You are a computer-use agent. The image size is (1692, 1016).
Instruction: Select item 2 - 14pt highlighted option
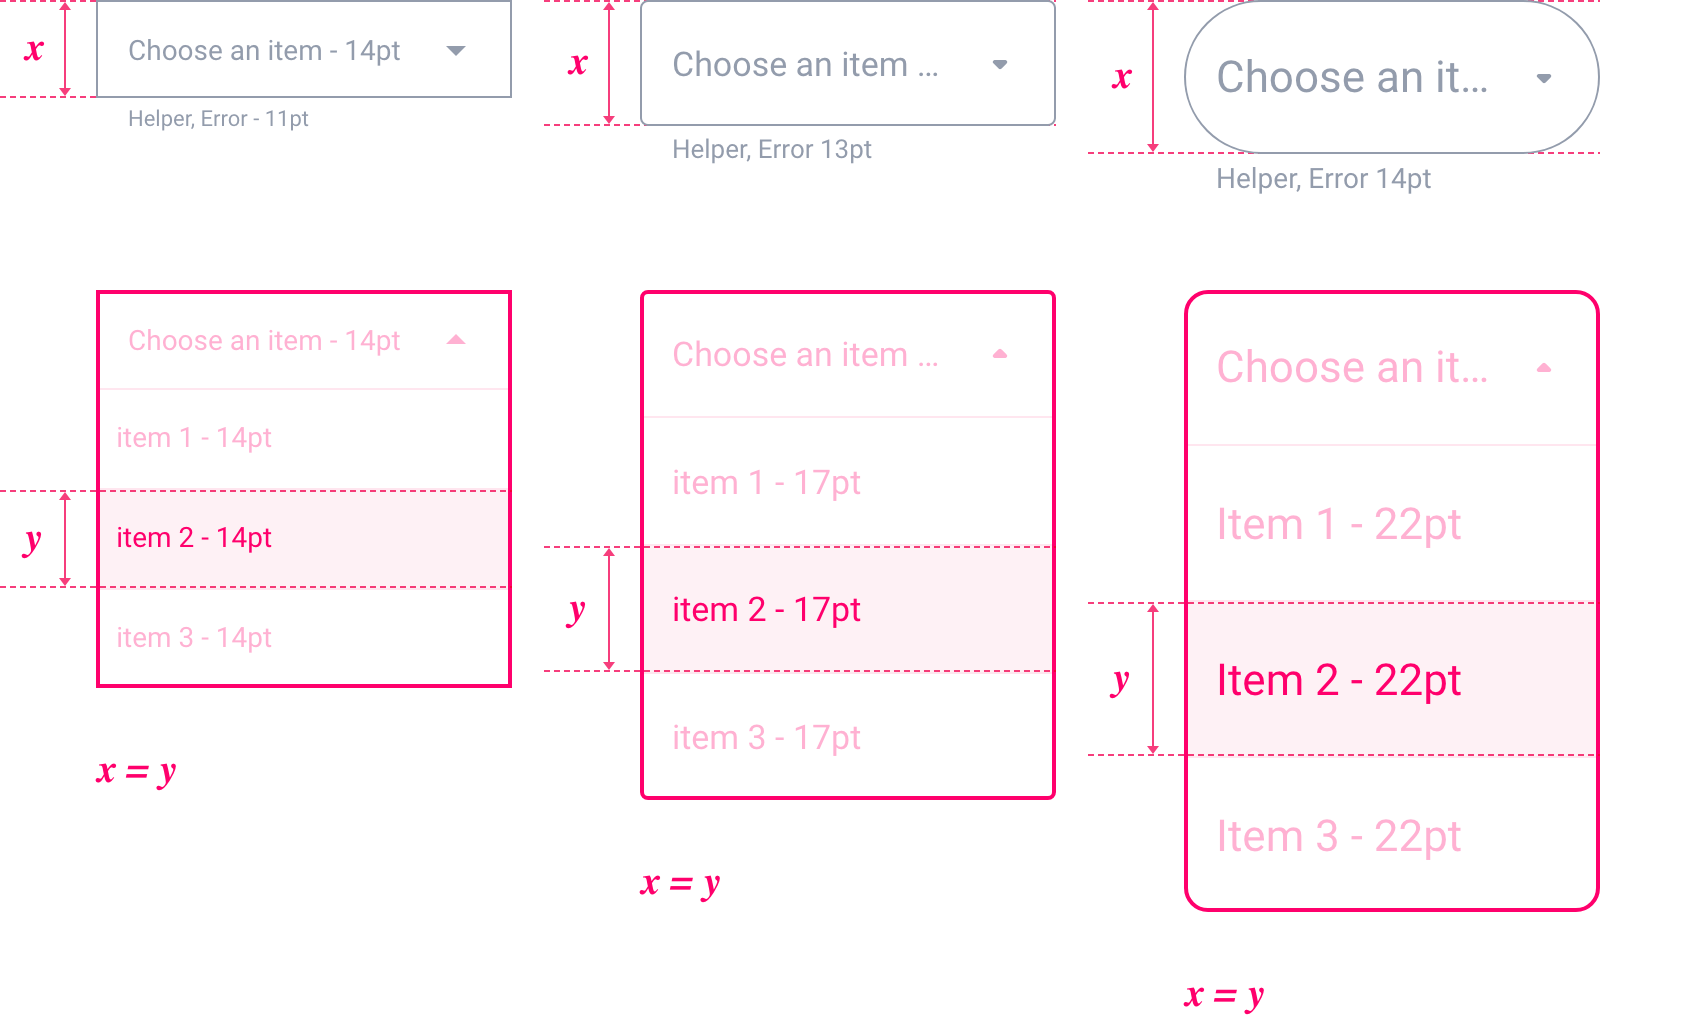(x=194, y=537)
